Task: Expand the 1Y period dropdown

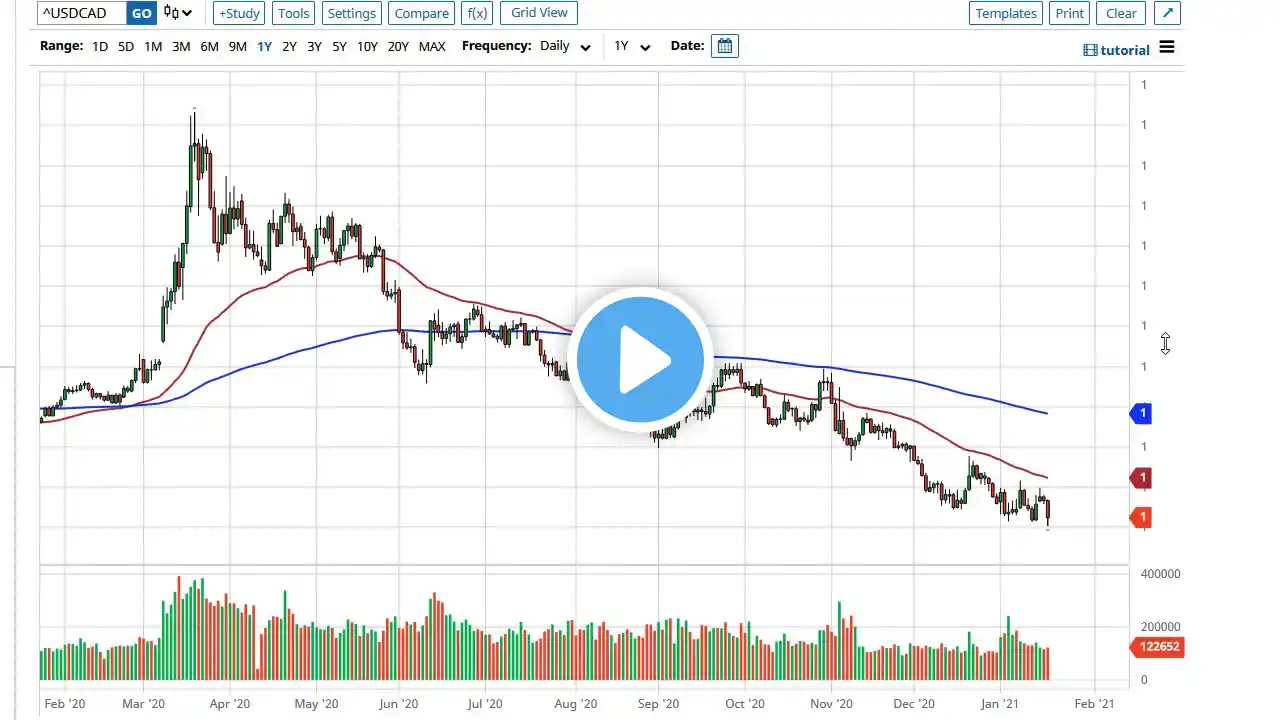Action: 632,46
